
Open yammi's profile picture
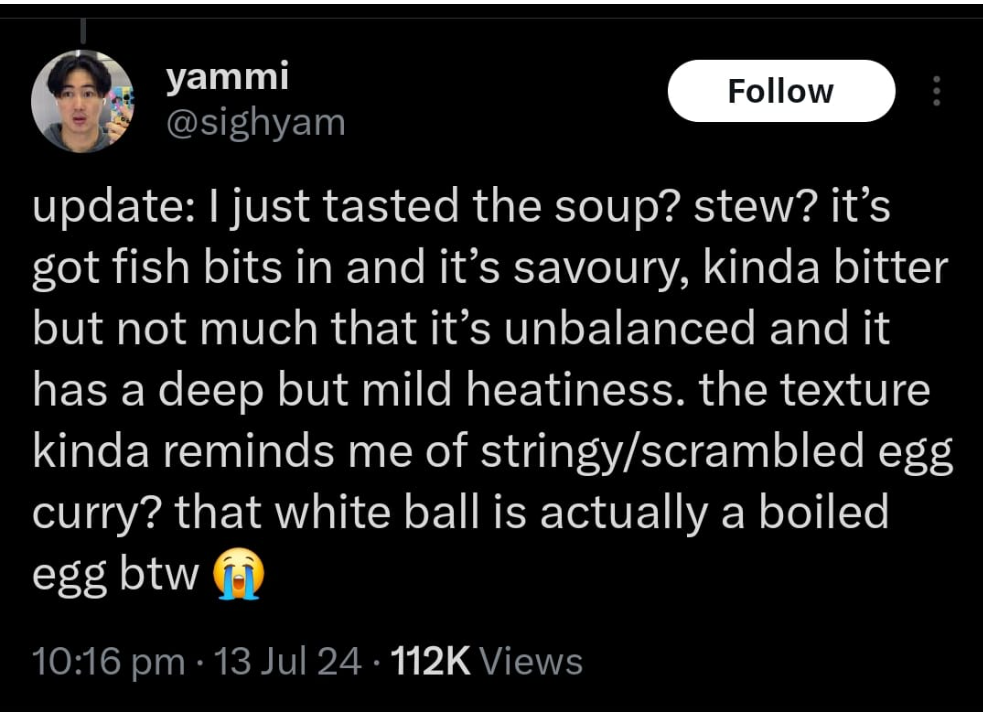coord(82,100)
